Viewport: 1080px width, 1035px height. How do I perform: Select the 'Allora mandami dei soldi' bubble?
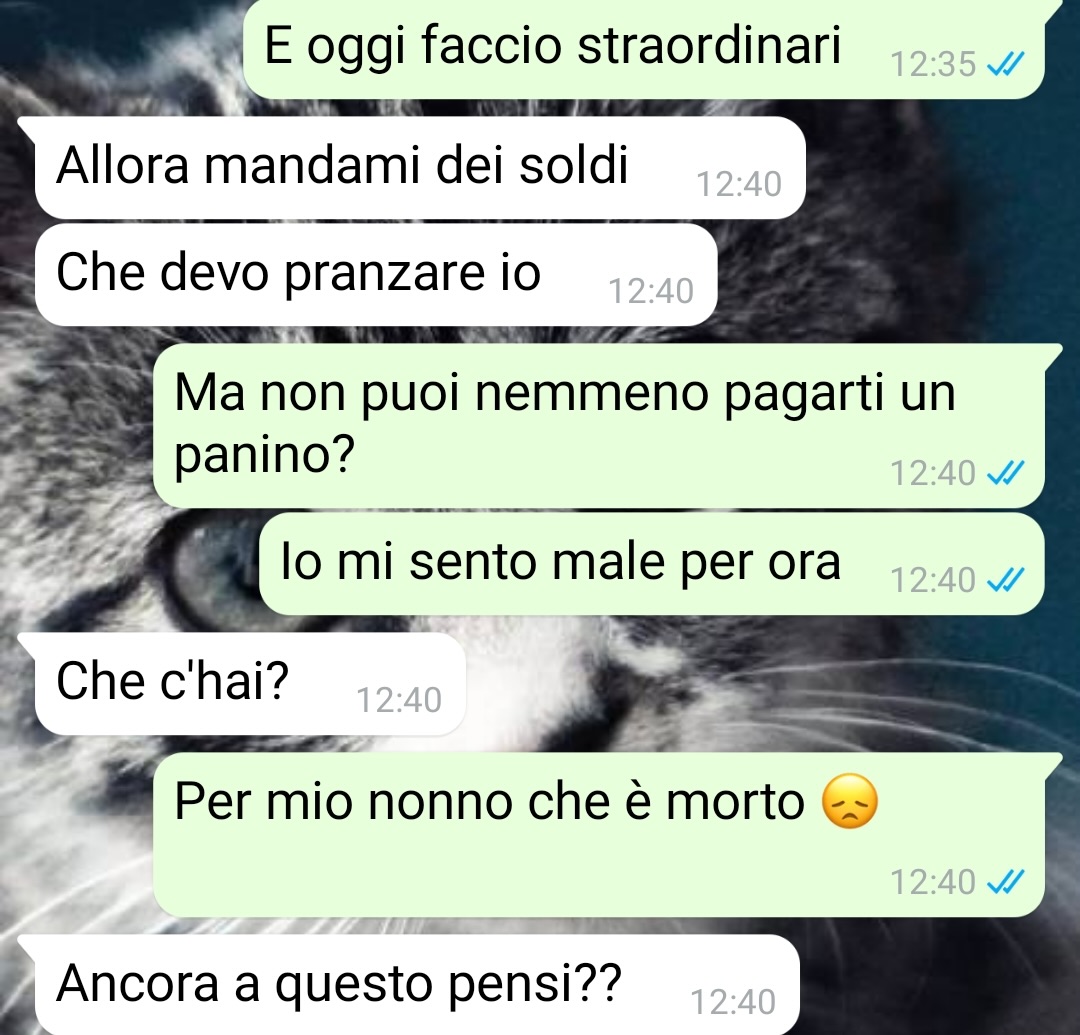click(419, 167)
